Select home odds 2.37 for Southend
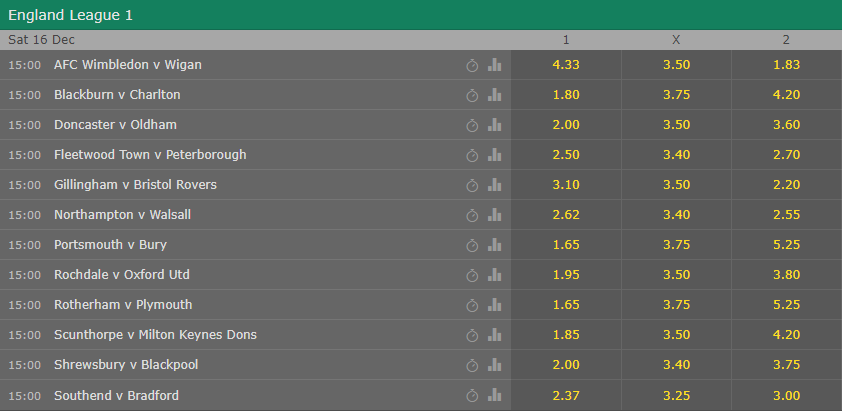Viewport: 842px width, 411px height. pyautogui.click(x=566, y=396)
